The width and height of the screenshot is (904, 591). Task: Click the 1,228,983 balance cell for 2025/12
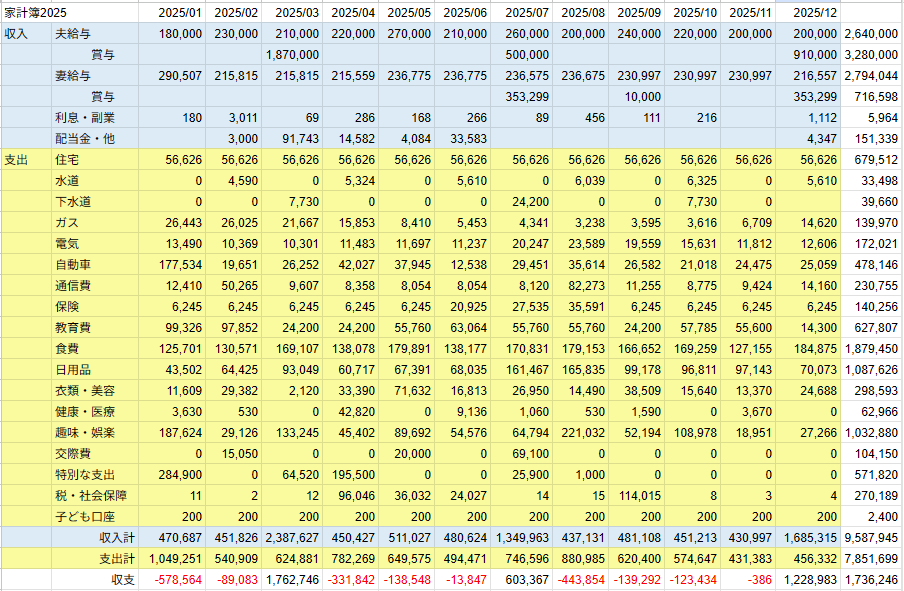click(x=812, y=579)
